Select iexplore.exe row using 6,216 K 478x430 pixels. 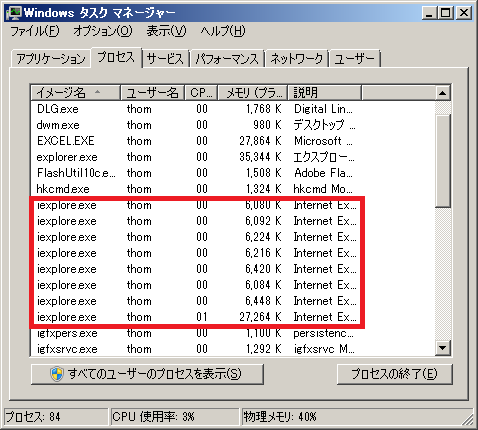(233, 253)
